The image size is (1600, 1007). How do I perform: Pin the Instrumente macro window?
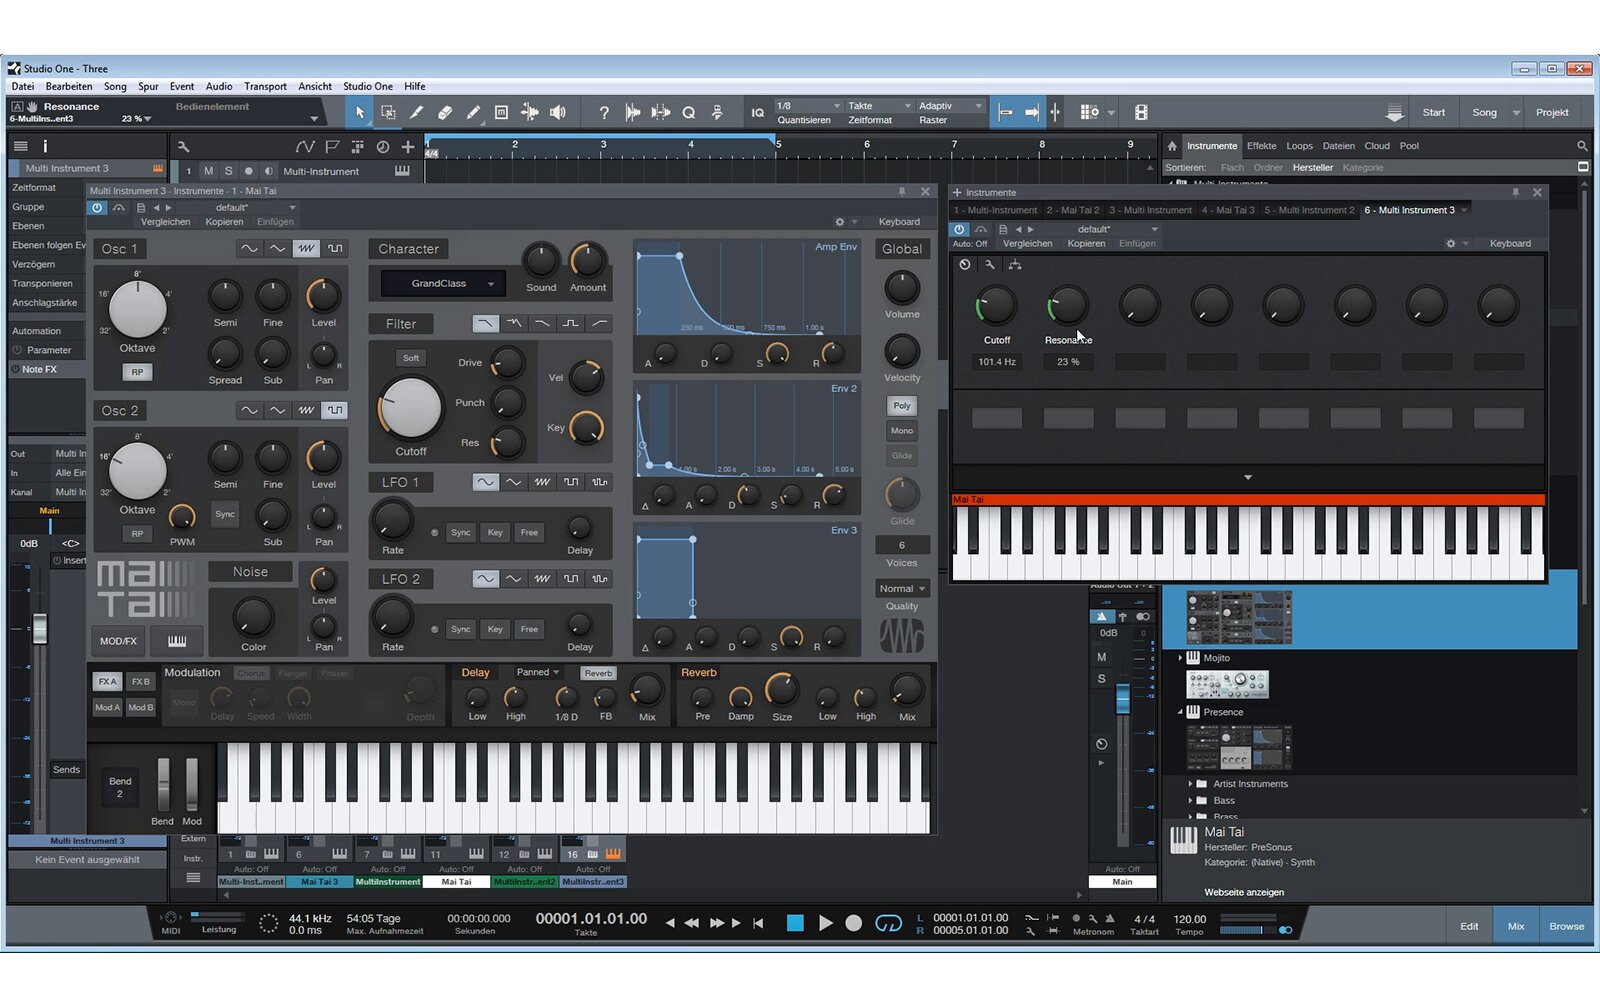tap(1515, 192)
